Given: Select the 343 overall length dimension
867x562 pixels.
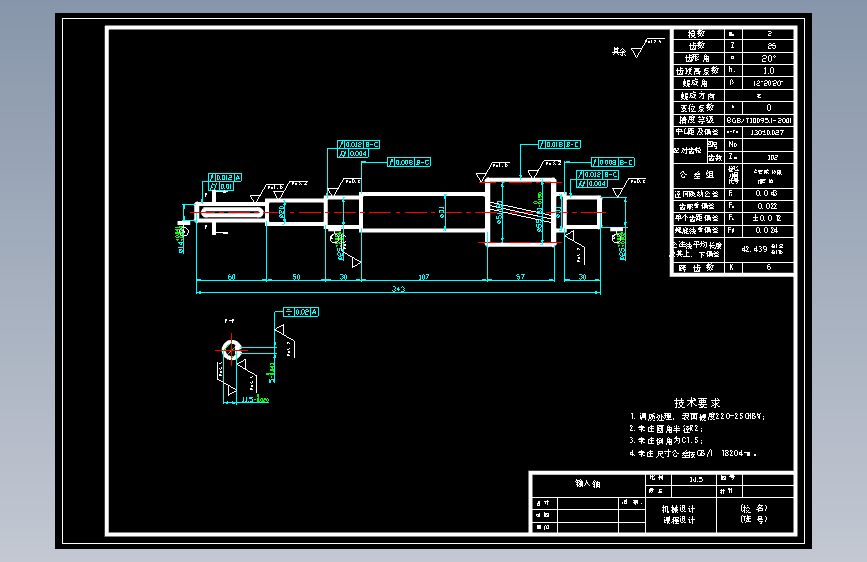Looking at the screenshot, I should pyautogui.click(x=399, y=289).
